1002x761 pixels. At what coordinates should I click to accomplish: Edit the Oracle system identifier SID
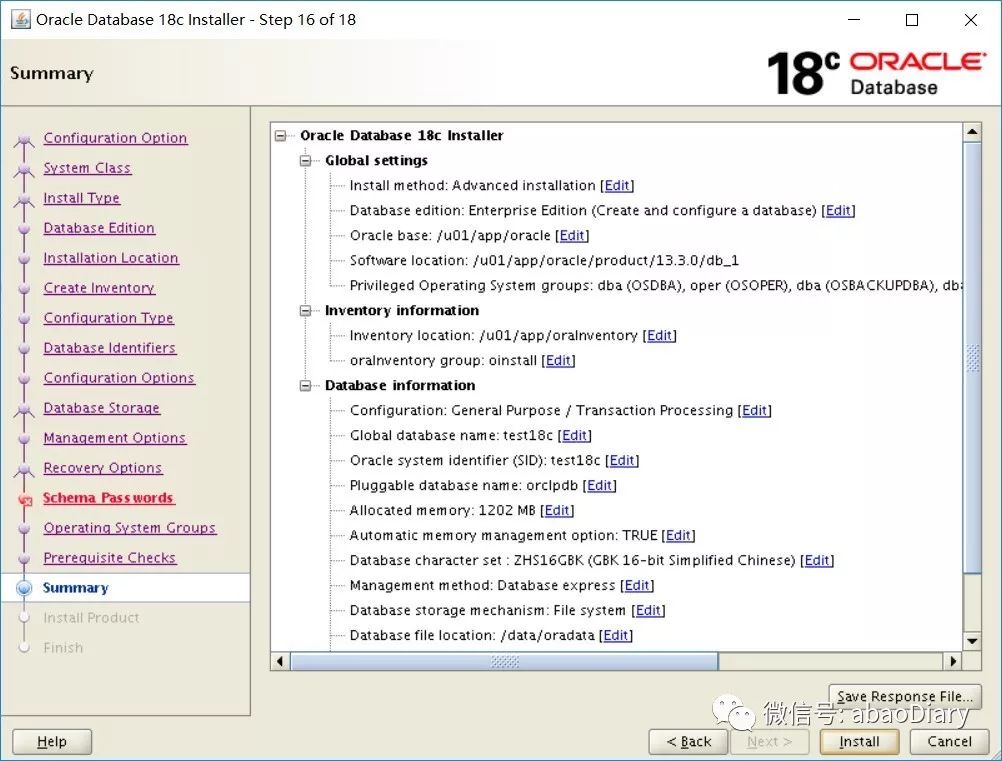622,460
